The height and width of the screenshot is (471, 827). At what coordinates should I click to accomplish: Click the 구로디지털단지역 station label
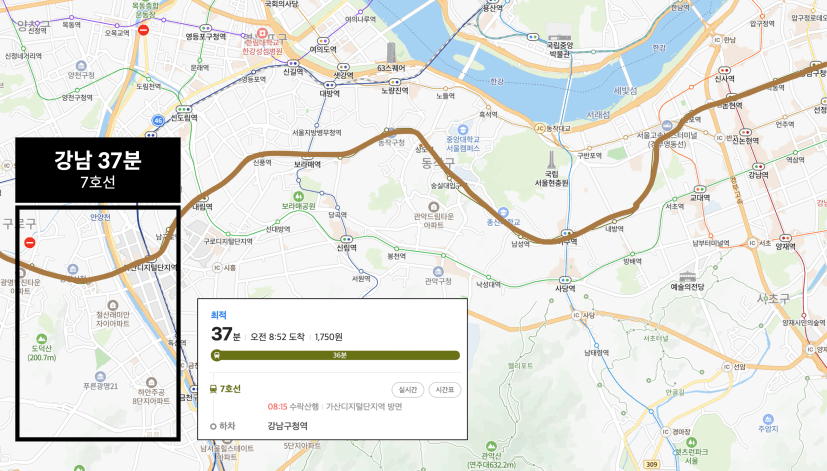pyautogui.click(x=228, y=241)
